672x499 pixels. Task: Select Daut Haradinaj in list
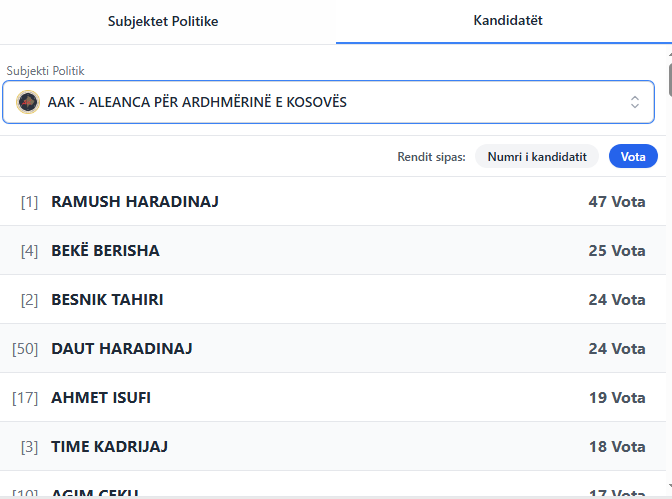pyautogui.click(x=122, y=348)
